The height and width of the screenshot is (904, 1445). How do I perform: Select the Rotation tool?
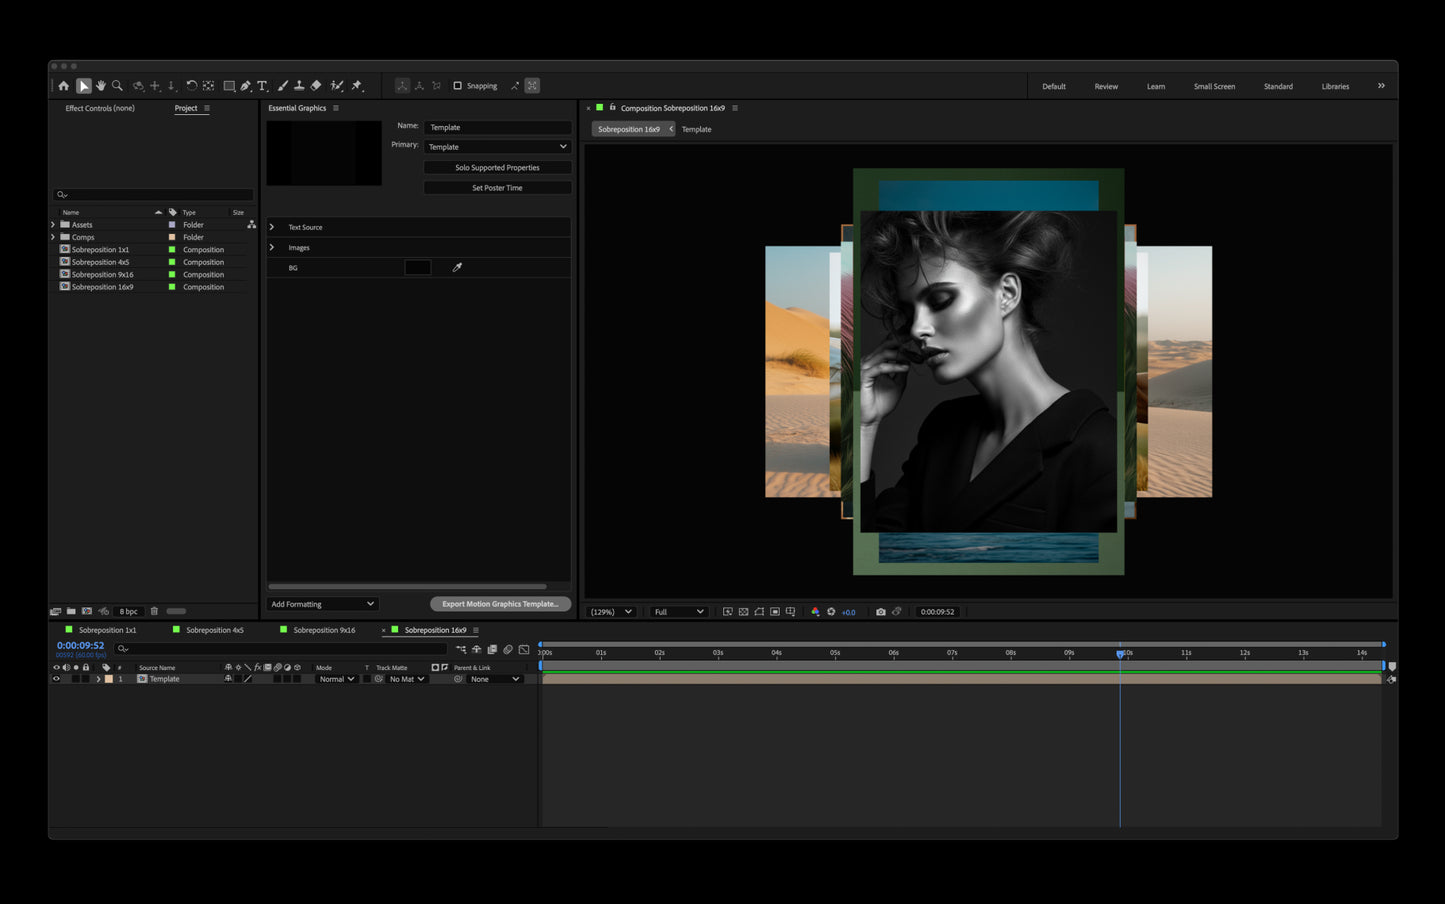click(191, 86)
